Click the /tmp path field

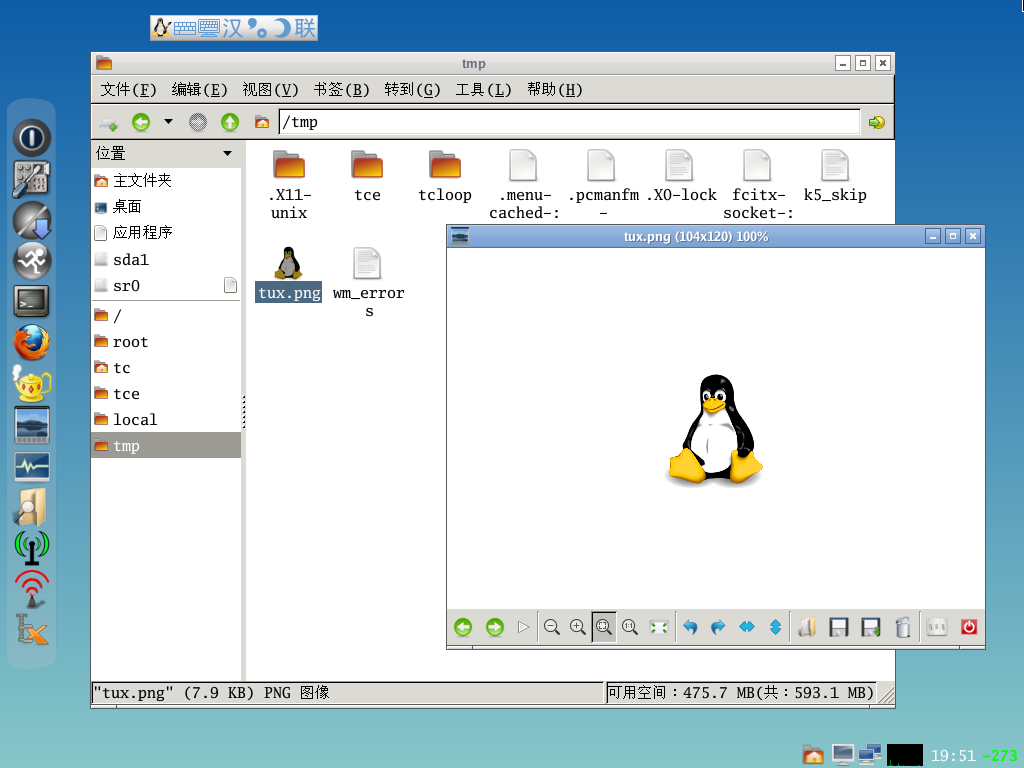pyautogui.click(x=569, y=122)
